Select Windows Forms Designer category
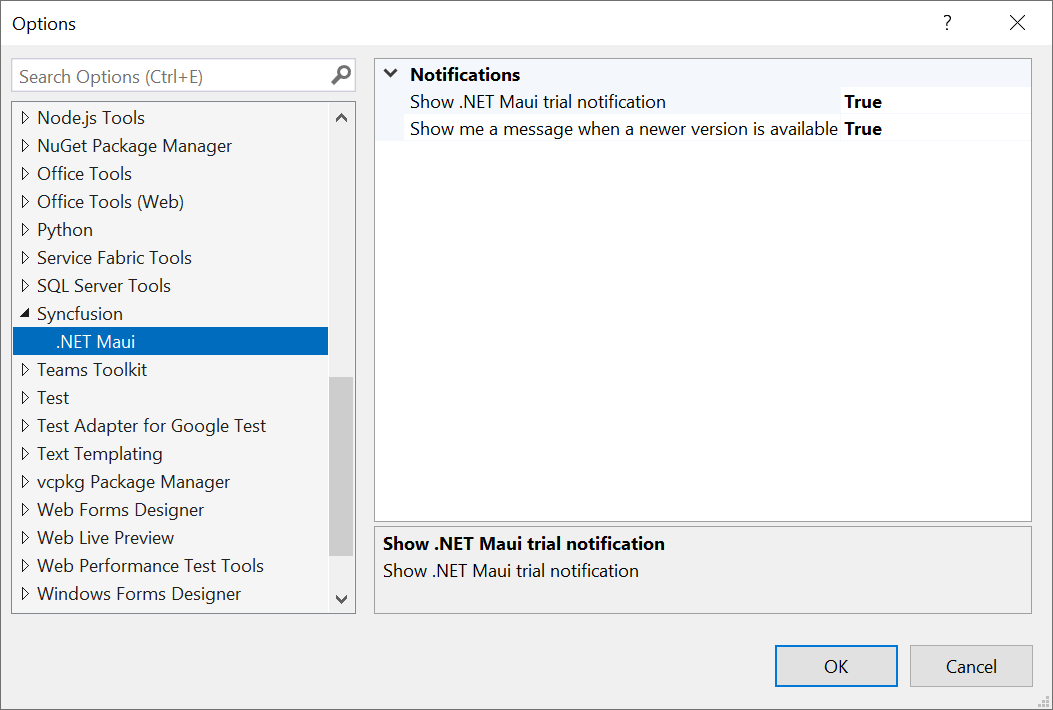Screen dimensions: 1053x710 click(139, 594)
